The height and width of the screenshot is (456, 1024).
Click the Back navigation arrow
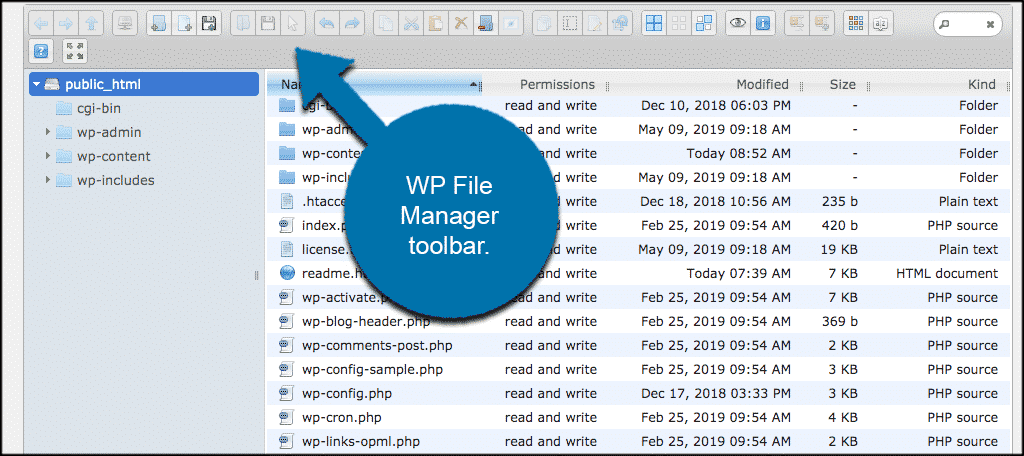pos(41,24)
